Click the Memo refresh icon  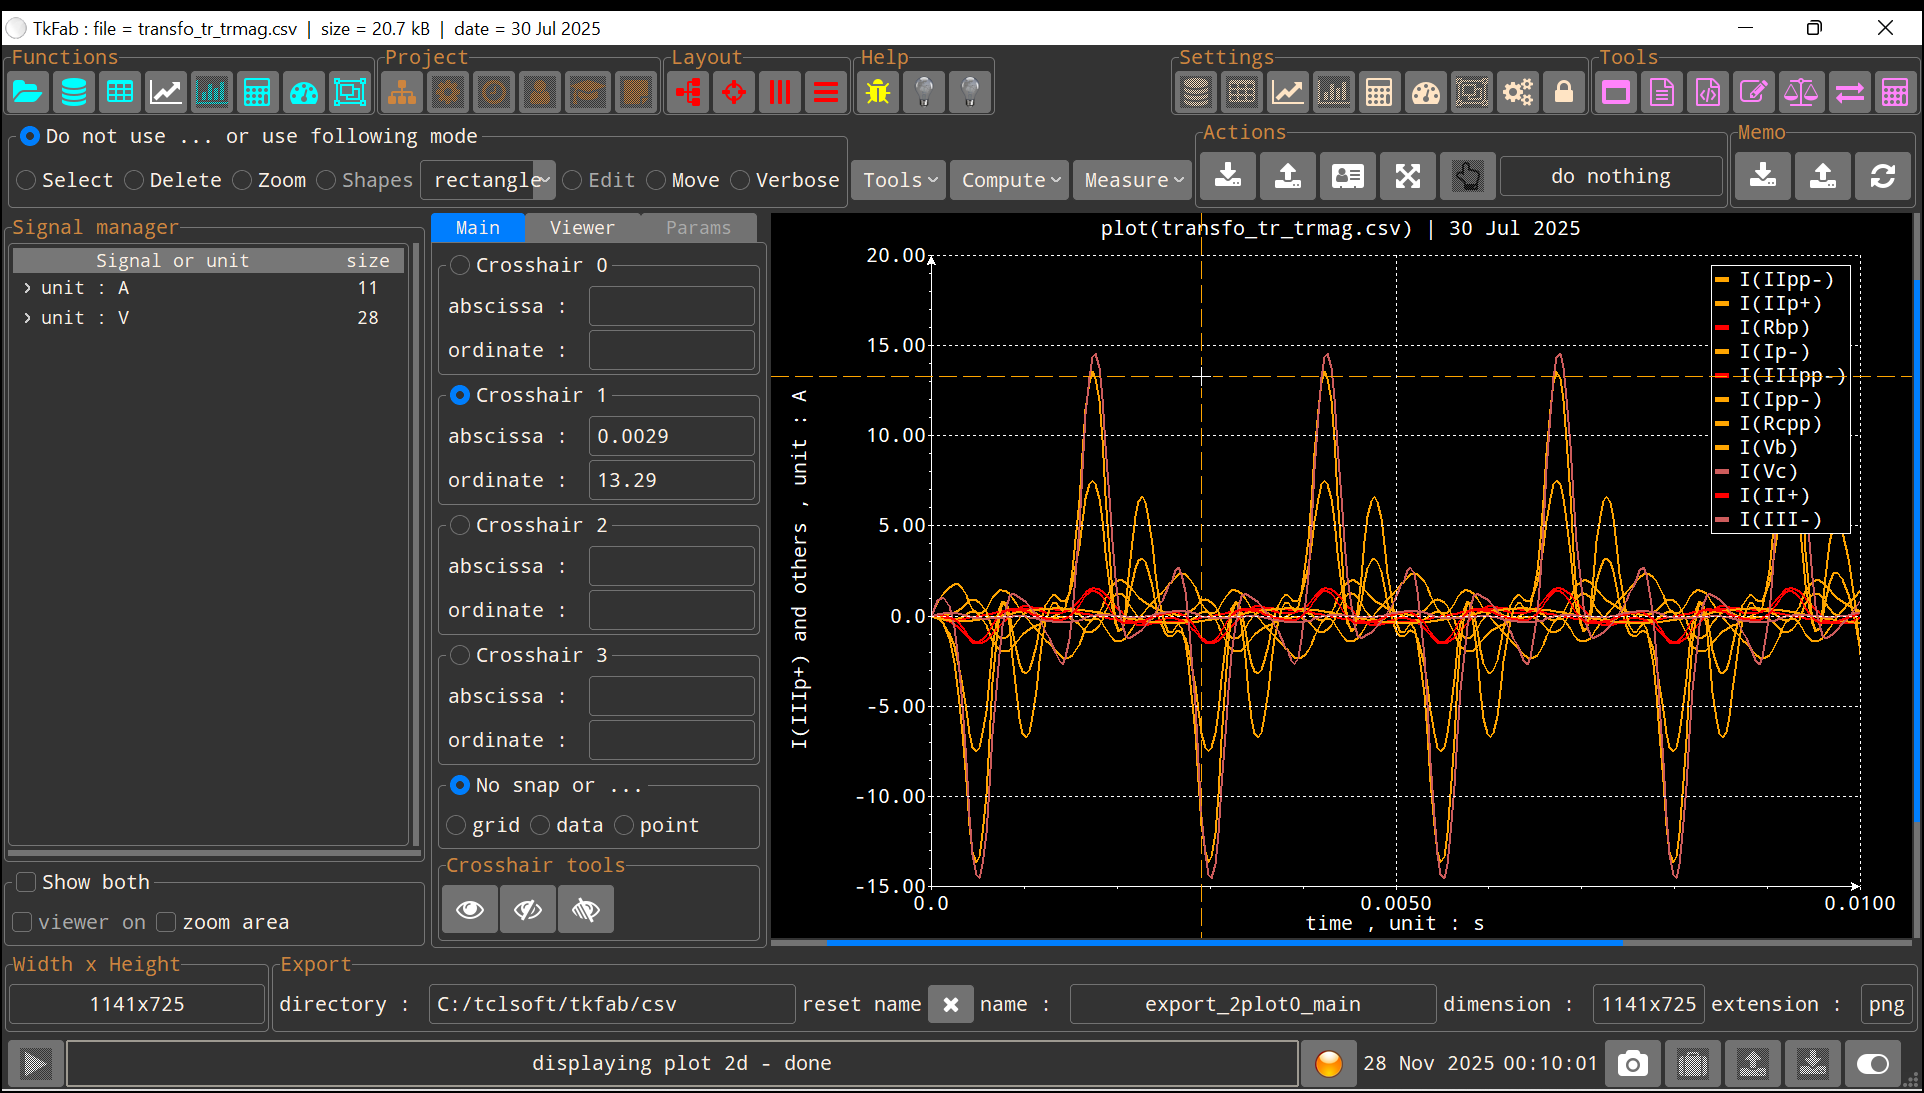pyautogui.click(x=1882, y=177)
